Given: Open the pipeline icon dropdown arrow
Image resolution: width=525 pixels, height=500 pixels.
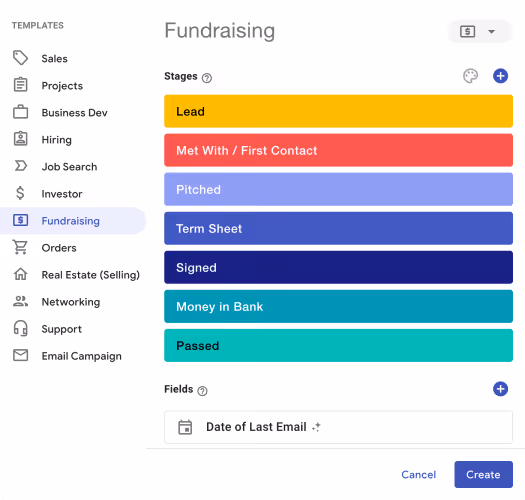Looking at the screenshot, I should point(491,32).
